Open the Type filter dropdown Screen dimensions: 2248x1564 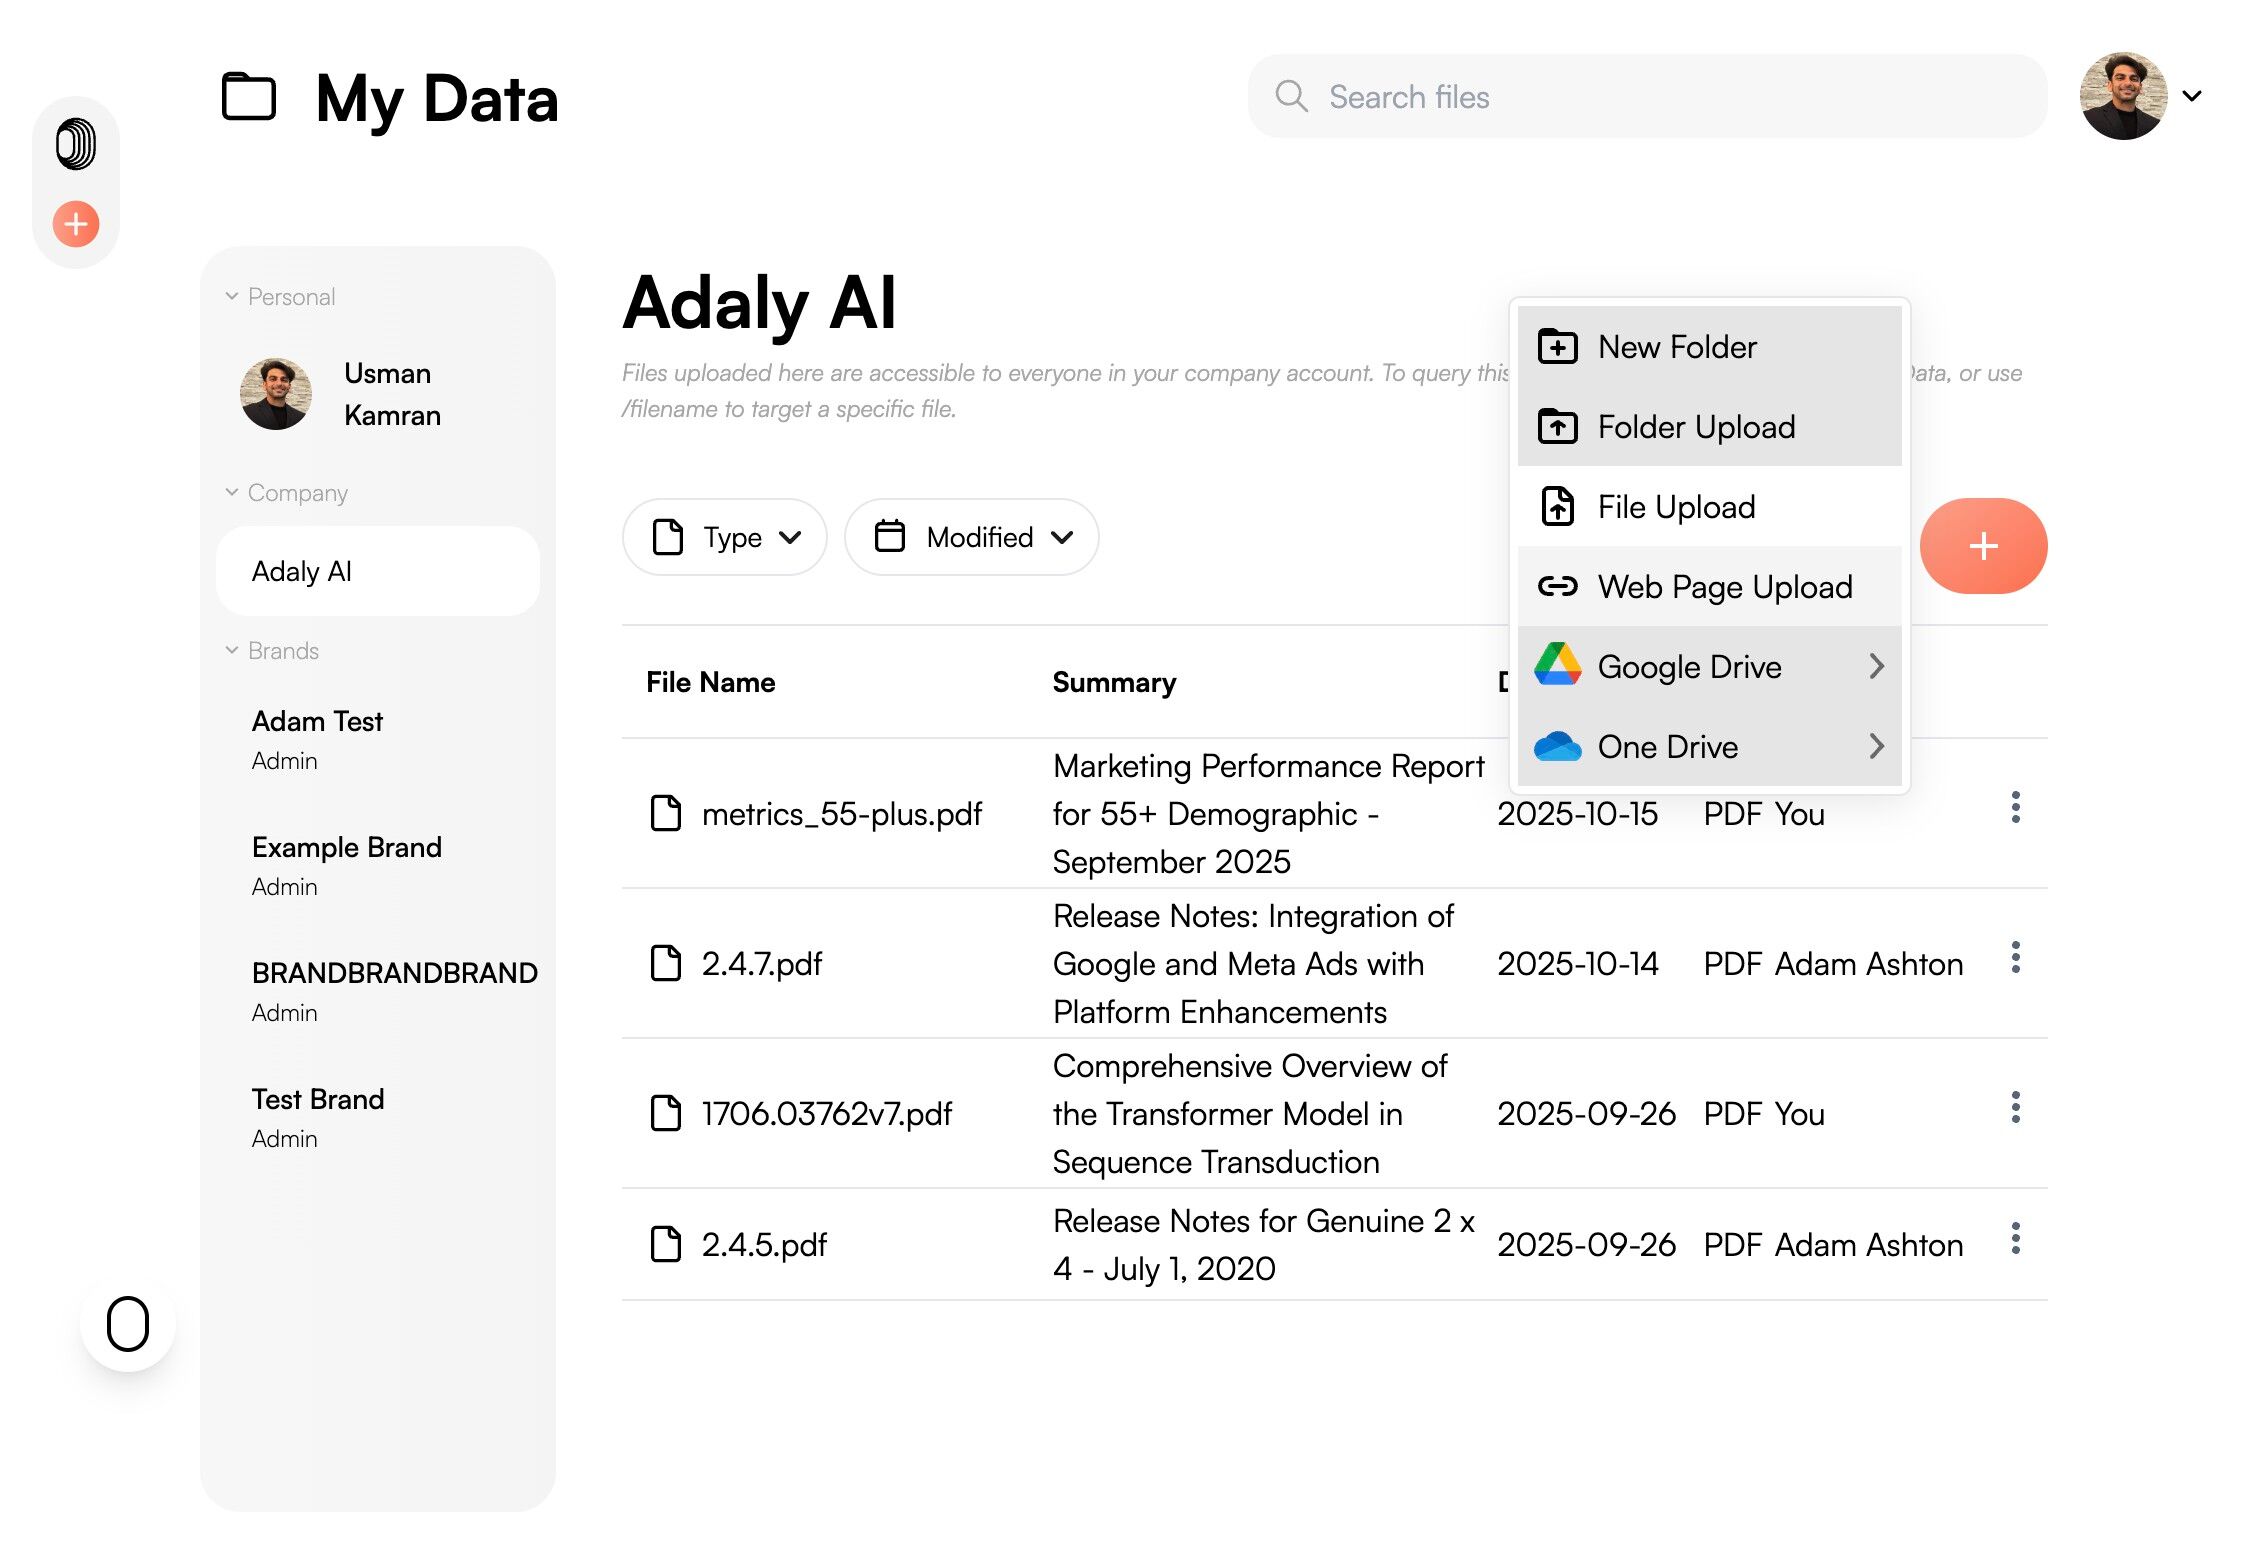[x=725, y=538]
